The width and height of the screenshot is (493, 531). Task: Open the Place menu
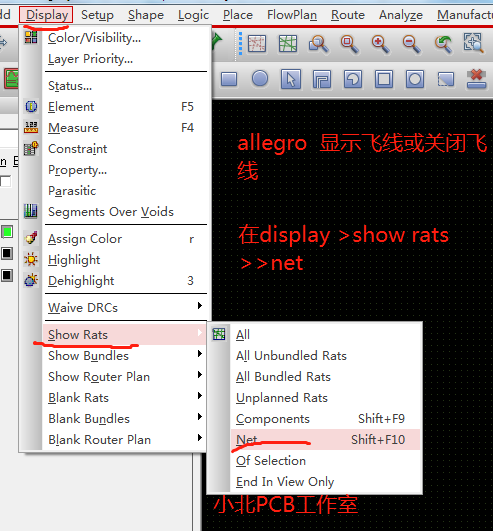click(x=238, y=15)
